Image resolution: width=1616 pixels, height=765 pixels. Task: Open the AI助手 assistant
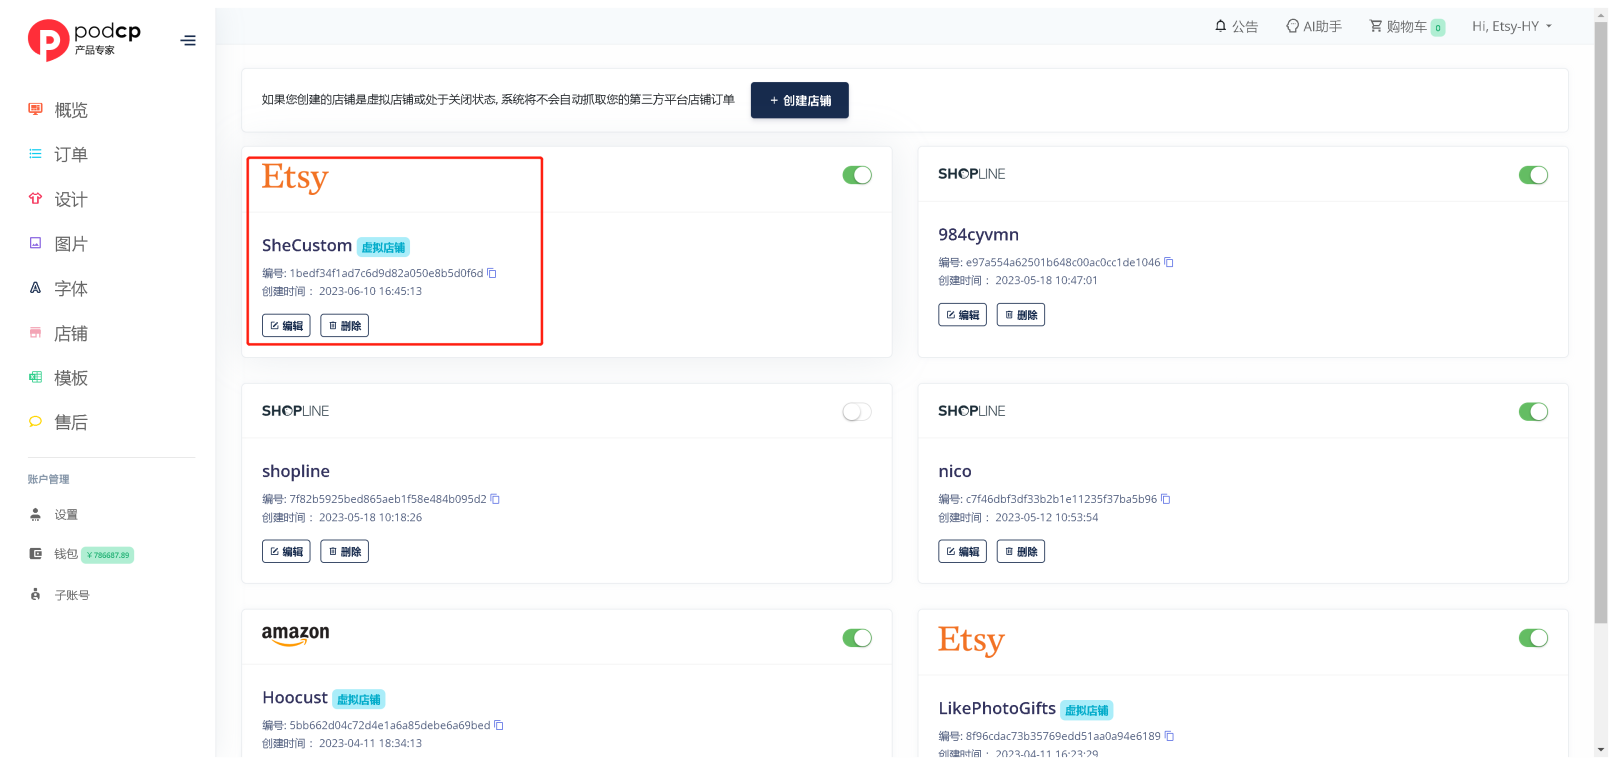(1314, 27)
